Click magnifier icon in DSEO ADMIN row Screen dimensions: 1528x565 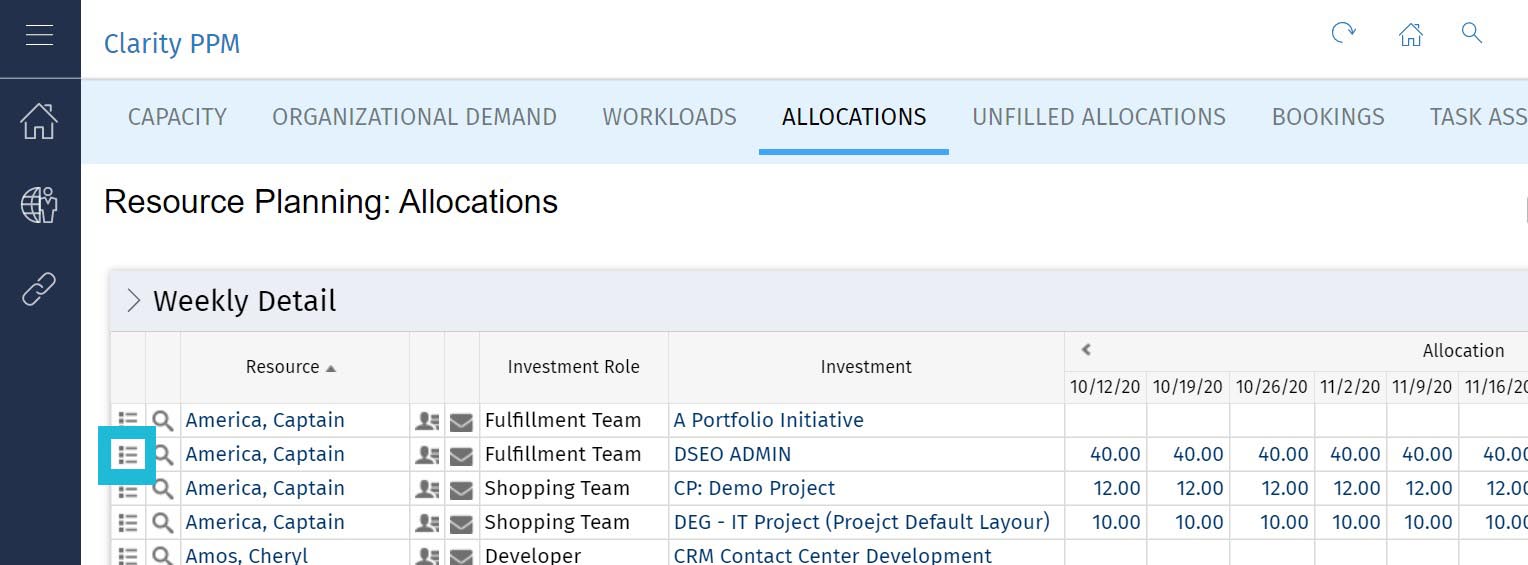coord(163,455)
